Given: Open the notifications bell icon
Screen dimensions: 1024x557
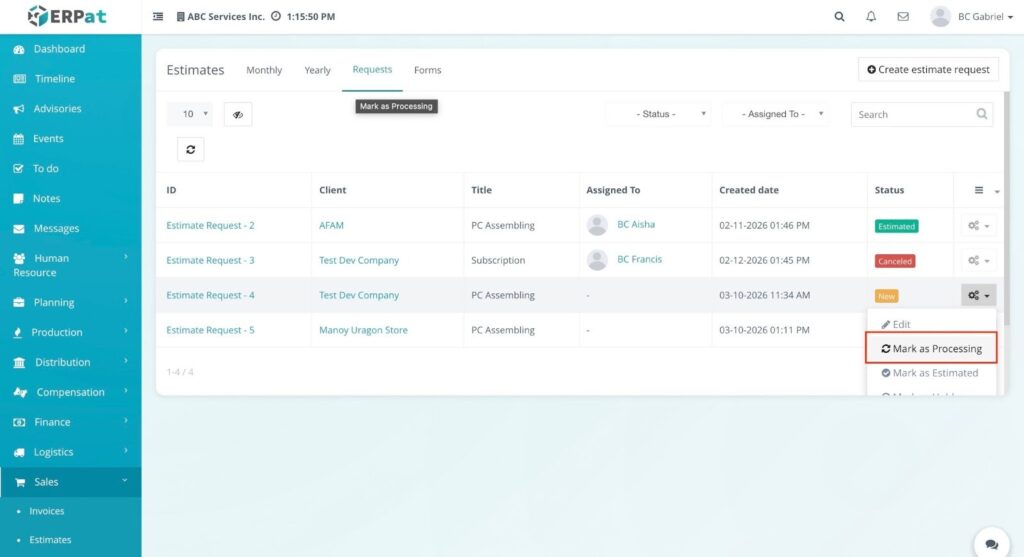Looking at the screenshot, I should pyautogui.click(x=871, y=17).
